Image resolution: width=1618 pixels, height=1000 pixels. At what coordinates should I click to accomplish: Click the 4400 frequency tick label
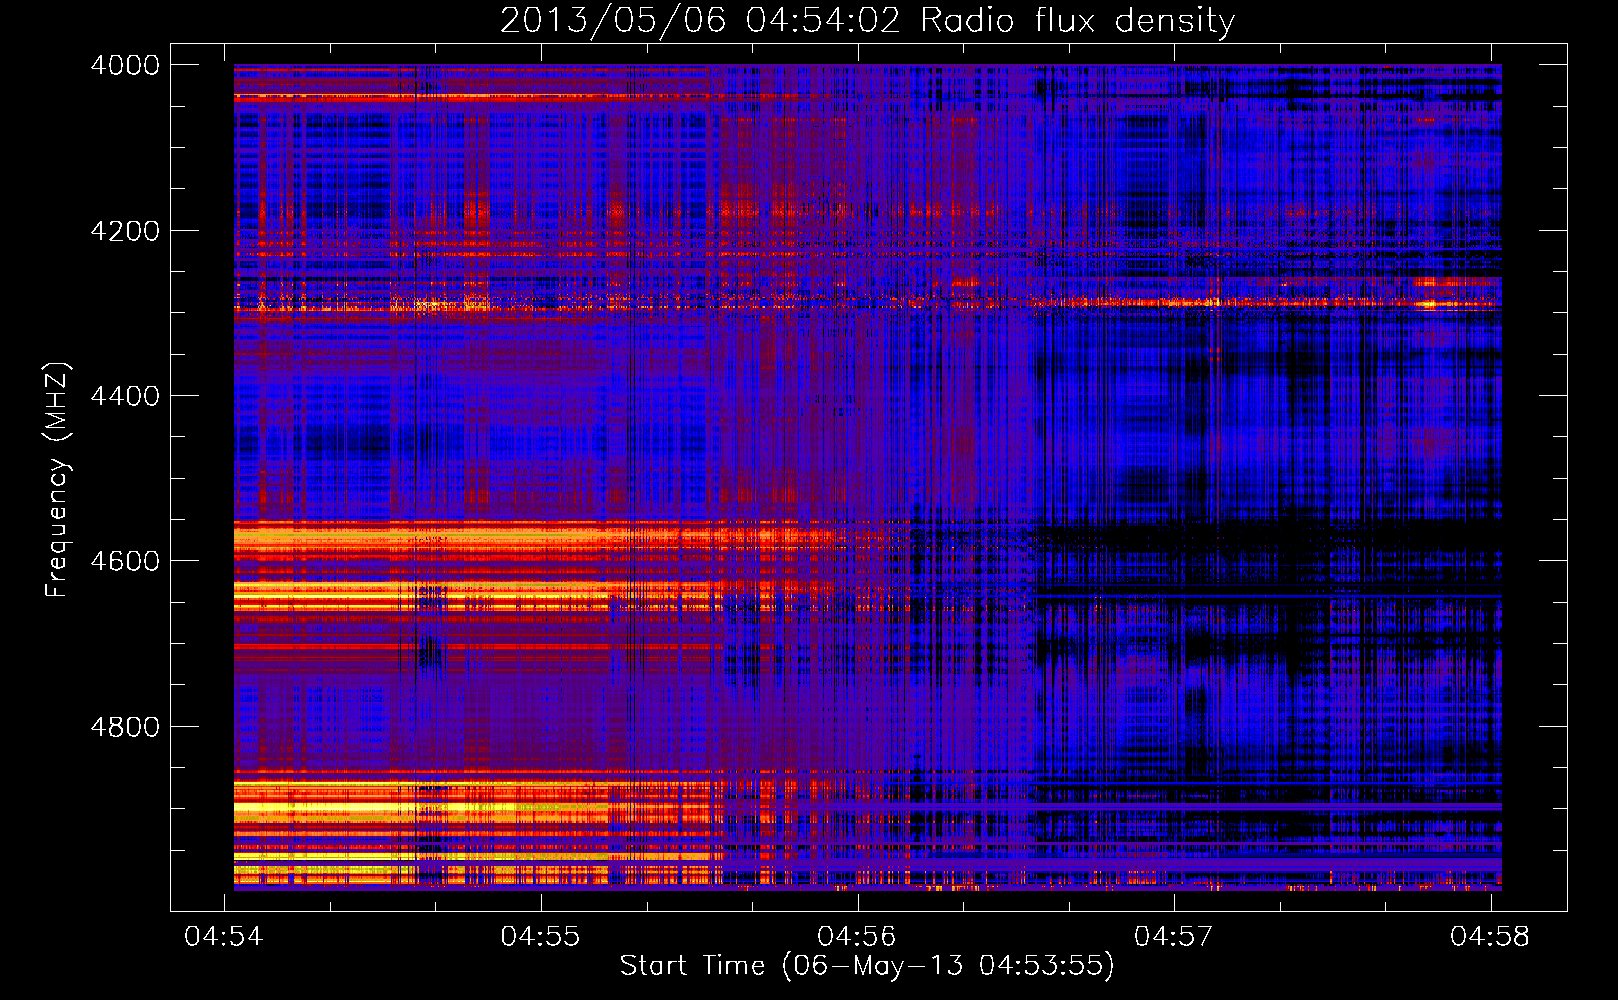(x=125, y=396)
